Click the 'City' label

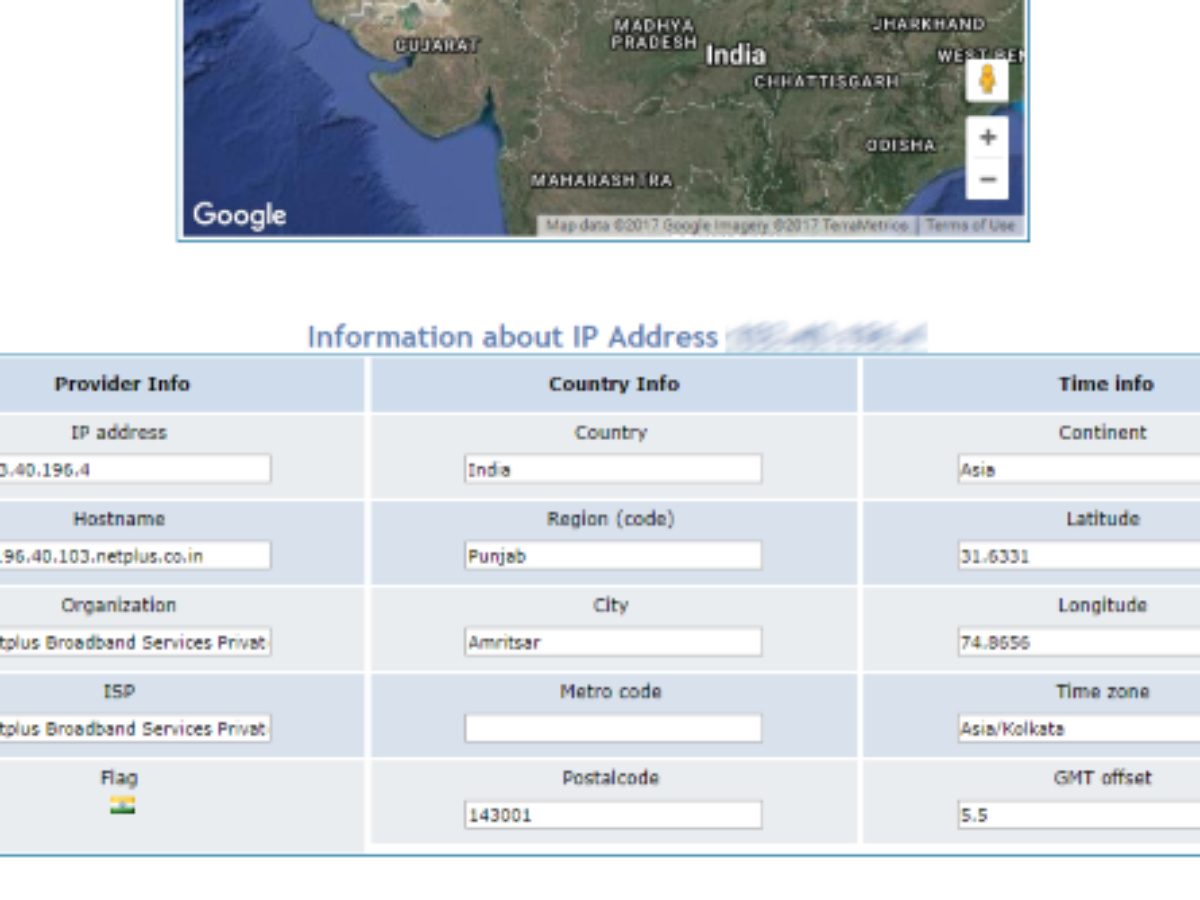611,605
